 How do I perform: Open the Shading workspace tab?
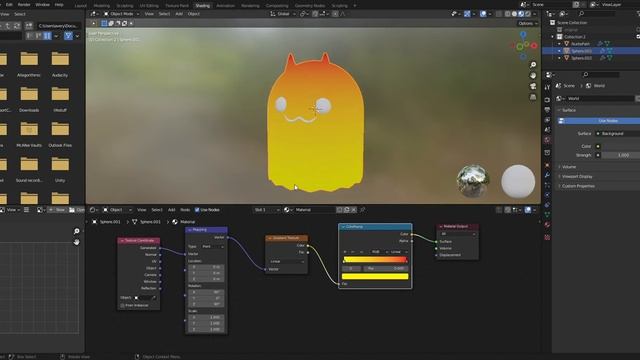(x=202, y=6)
